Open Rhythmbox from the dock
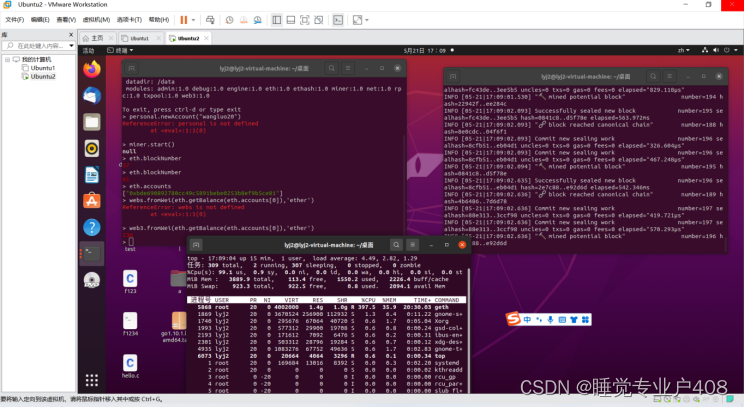The image size is (744, 408). (92, 148)
